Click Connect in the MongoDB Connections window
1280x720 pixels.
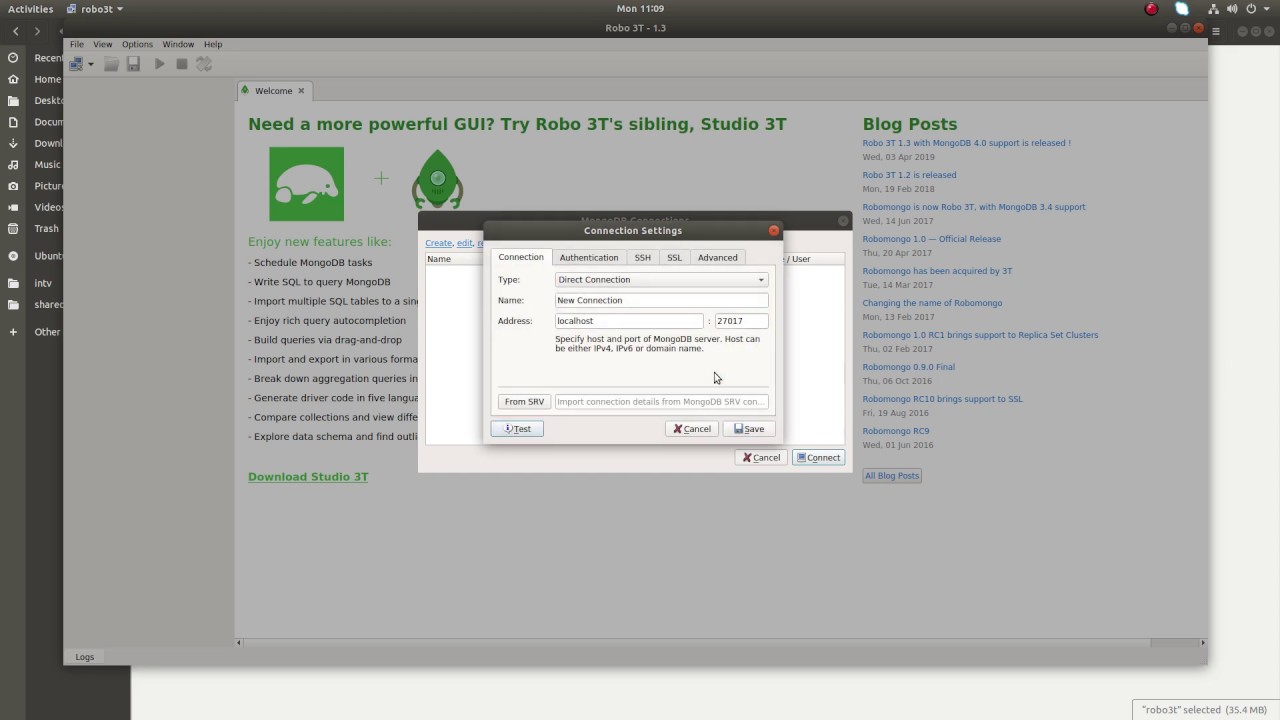coord(818,458)
